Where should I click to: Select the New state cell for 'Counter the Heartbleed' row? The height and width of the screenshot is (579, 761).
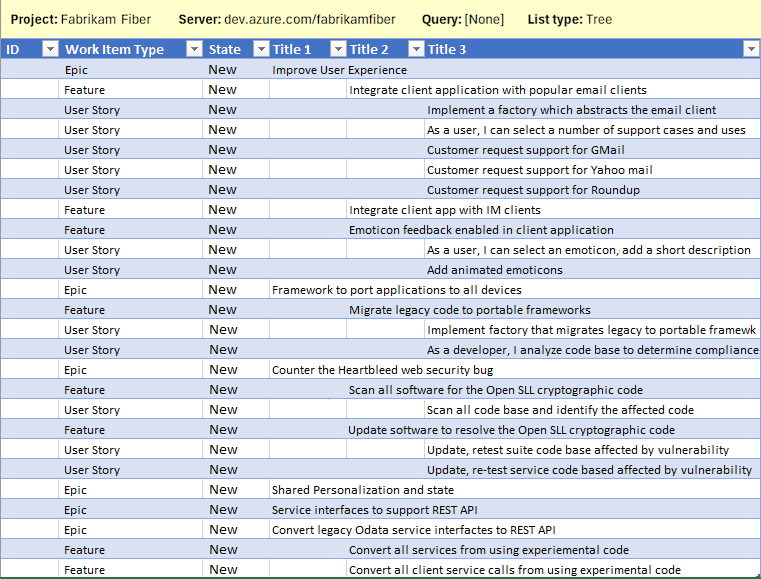pyautogui.click(x=236, y=370)
